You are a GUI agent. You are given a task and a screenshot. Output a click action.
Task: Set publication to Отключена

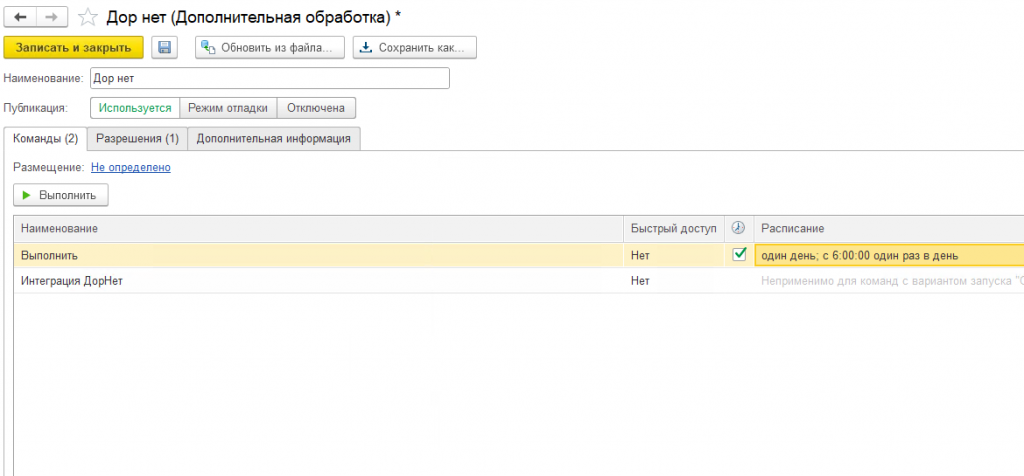click(316, 108)
